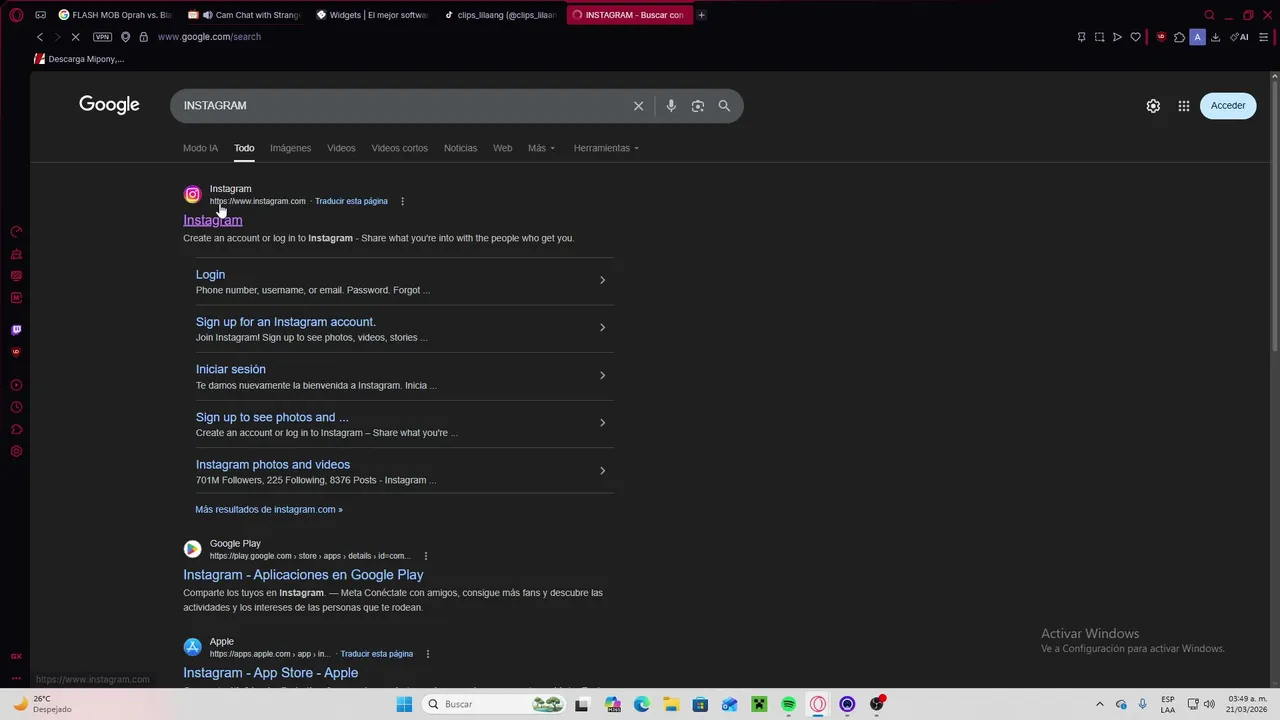Open Google quick settings gear
1280x720 pixels.
tap(1153, 106)
